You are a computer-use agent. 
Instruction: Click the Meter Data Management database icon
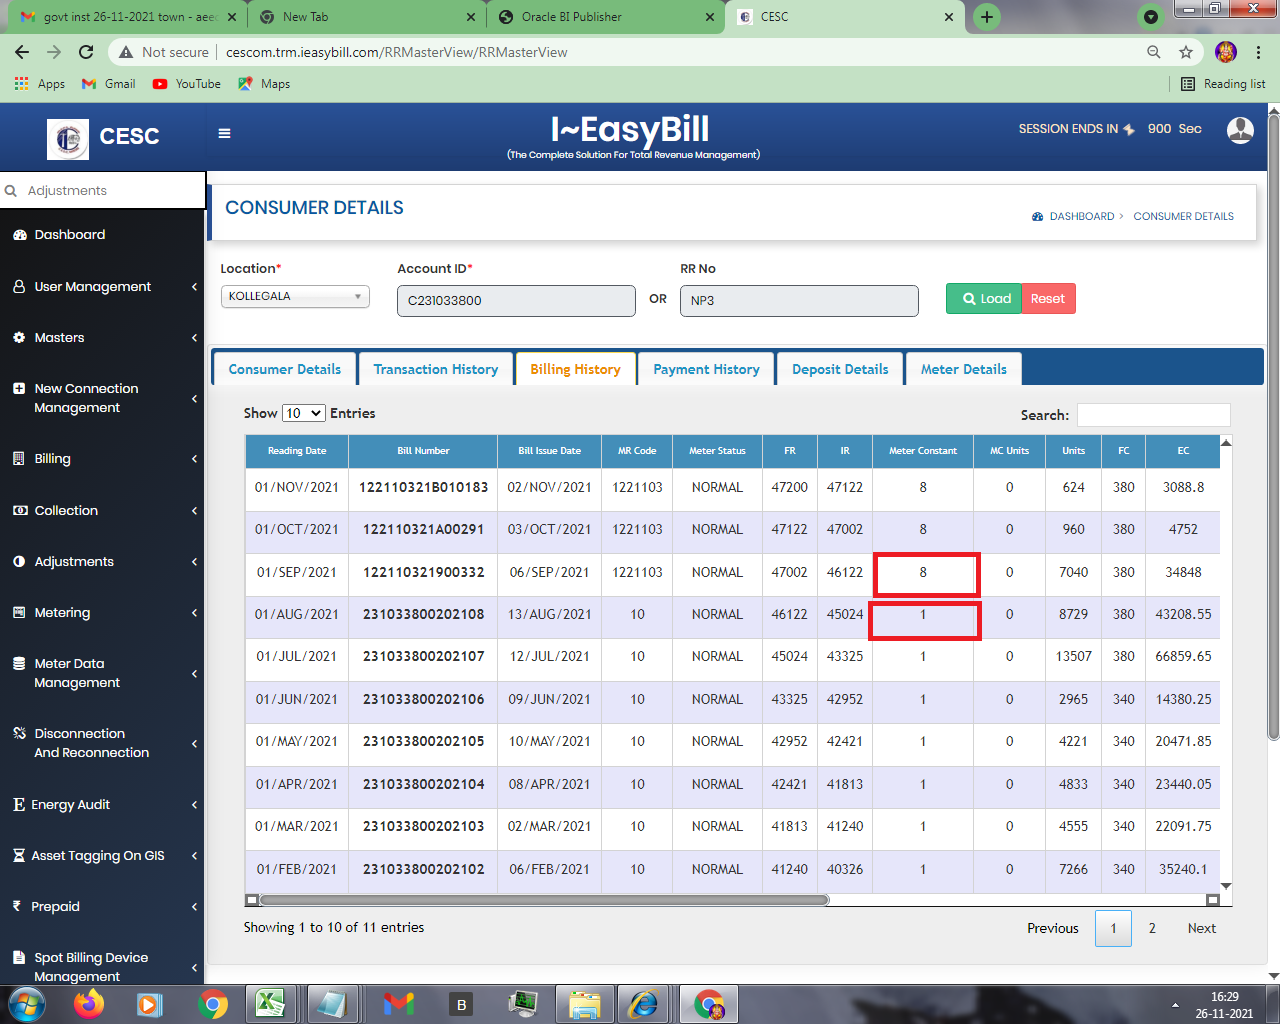(19, 664)
